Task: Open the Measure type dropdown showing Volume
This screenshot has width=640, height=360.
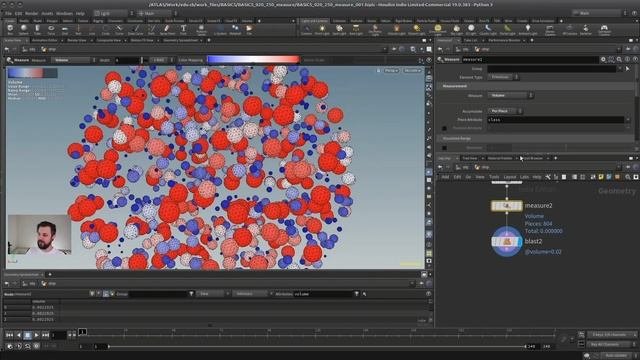Action: (511, 96)
